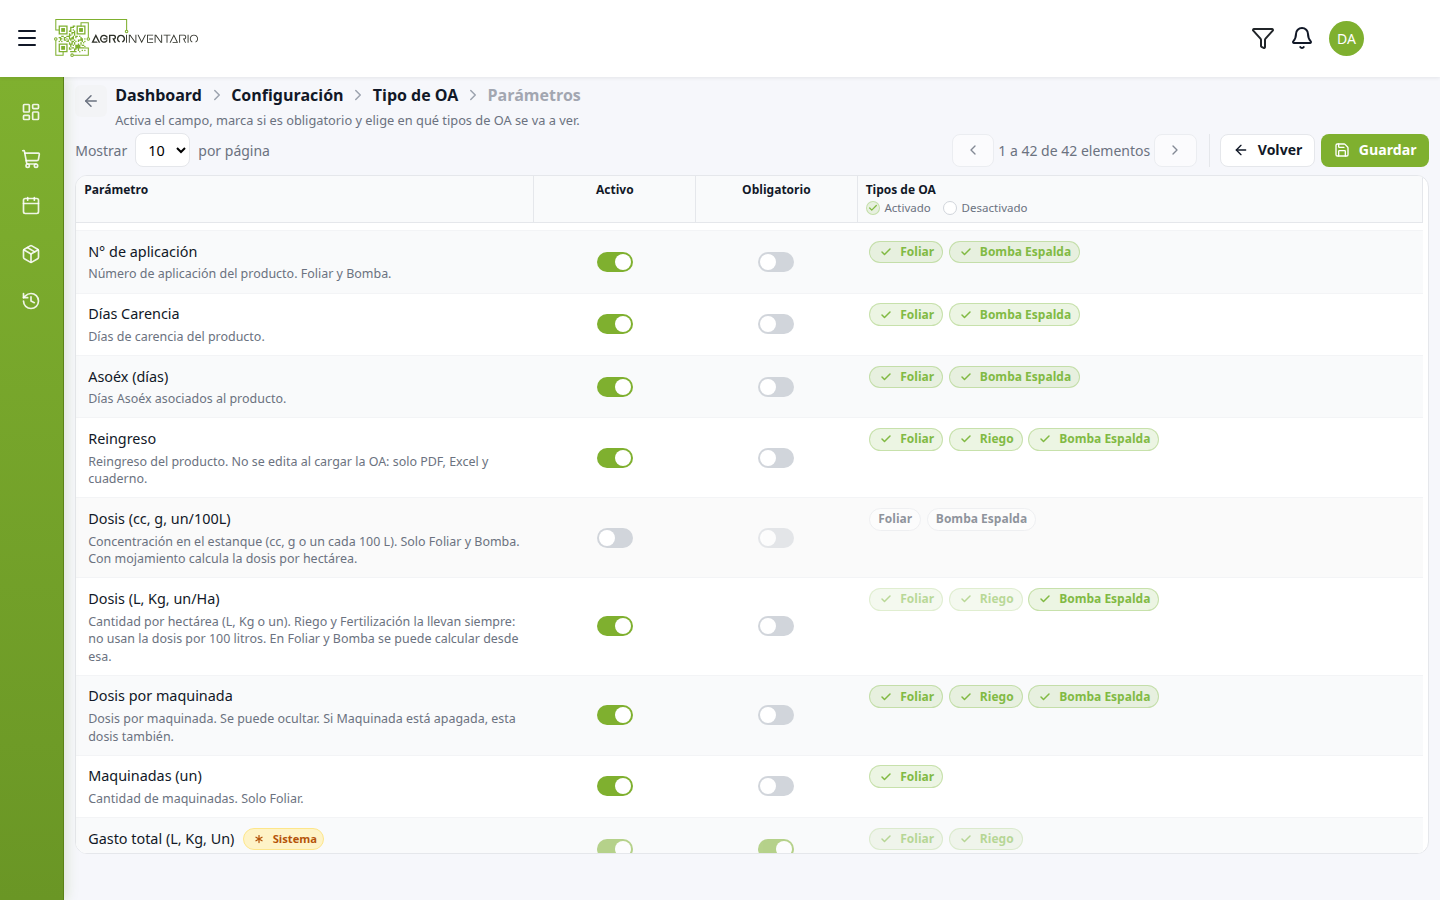1440x900 pixels.
Task: Click the AgroInventario logo
Action: click(127, 38)
